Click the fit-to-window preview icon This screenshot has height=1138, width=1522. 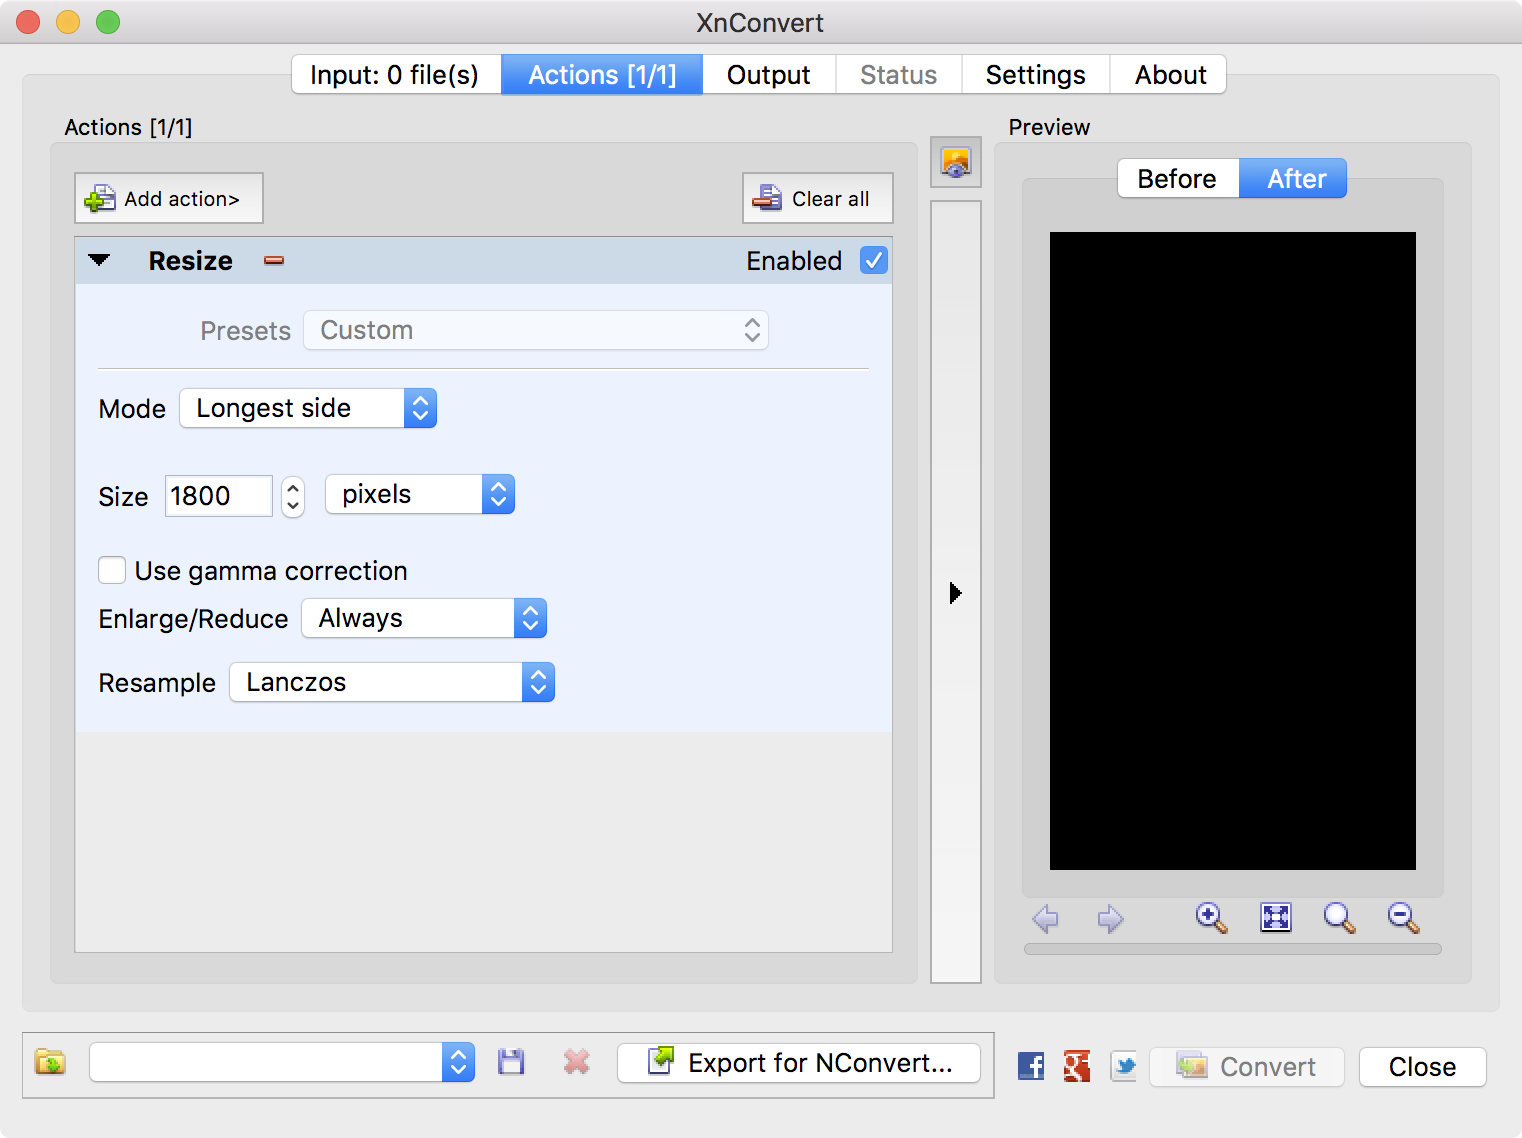click(x=1276, y=917)
